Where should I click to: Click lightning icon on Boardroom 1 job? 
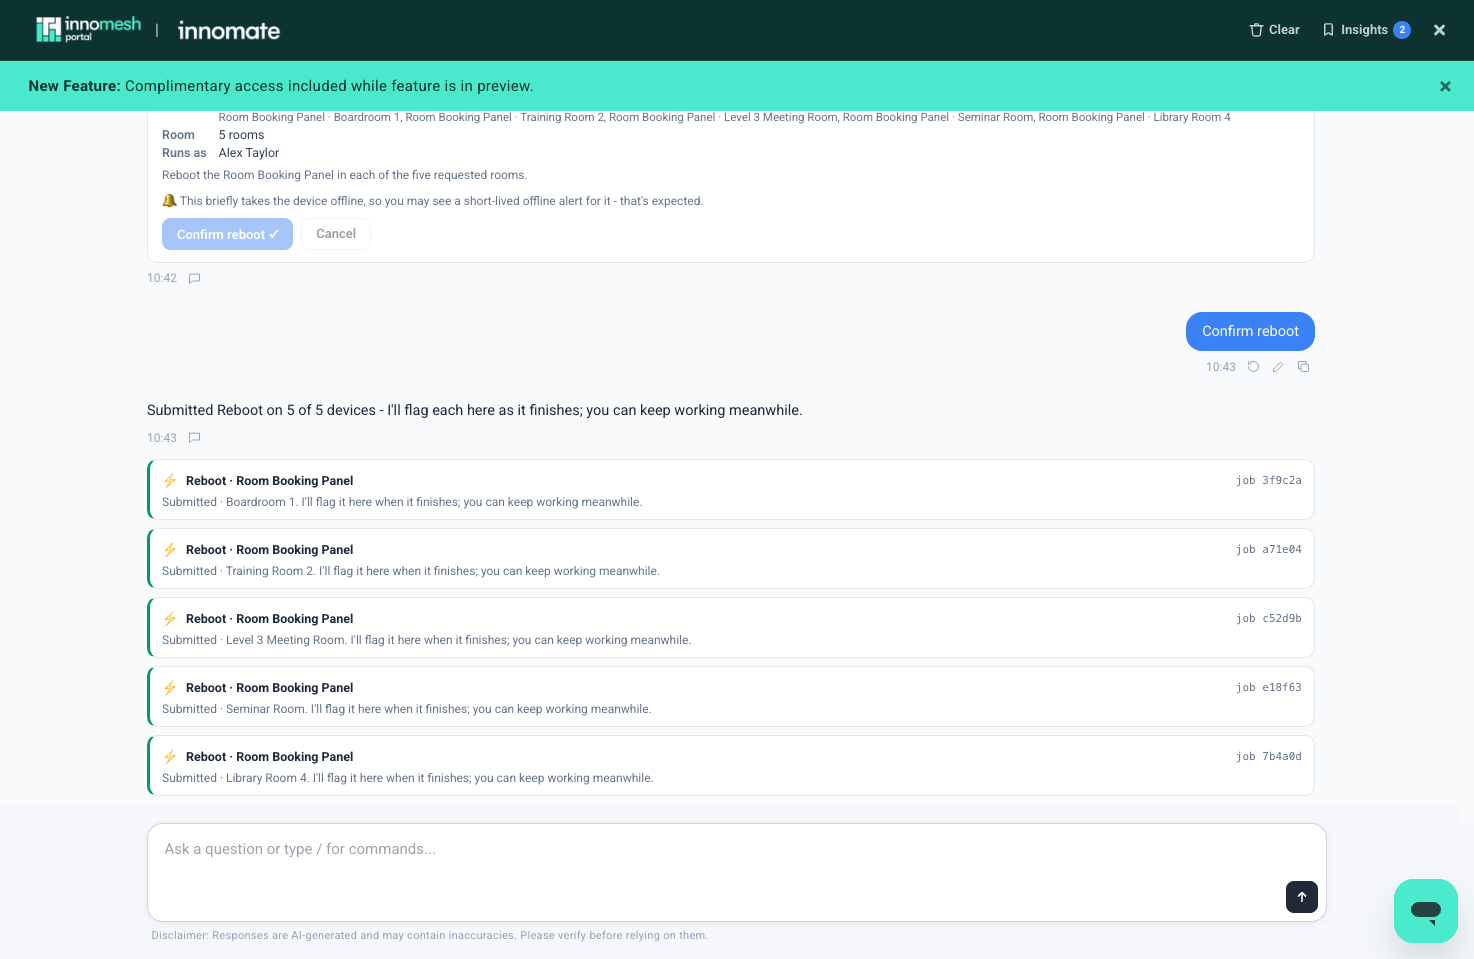(x=170, y=481)
